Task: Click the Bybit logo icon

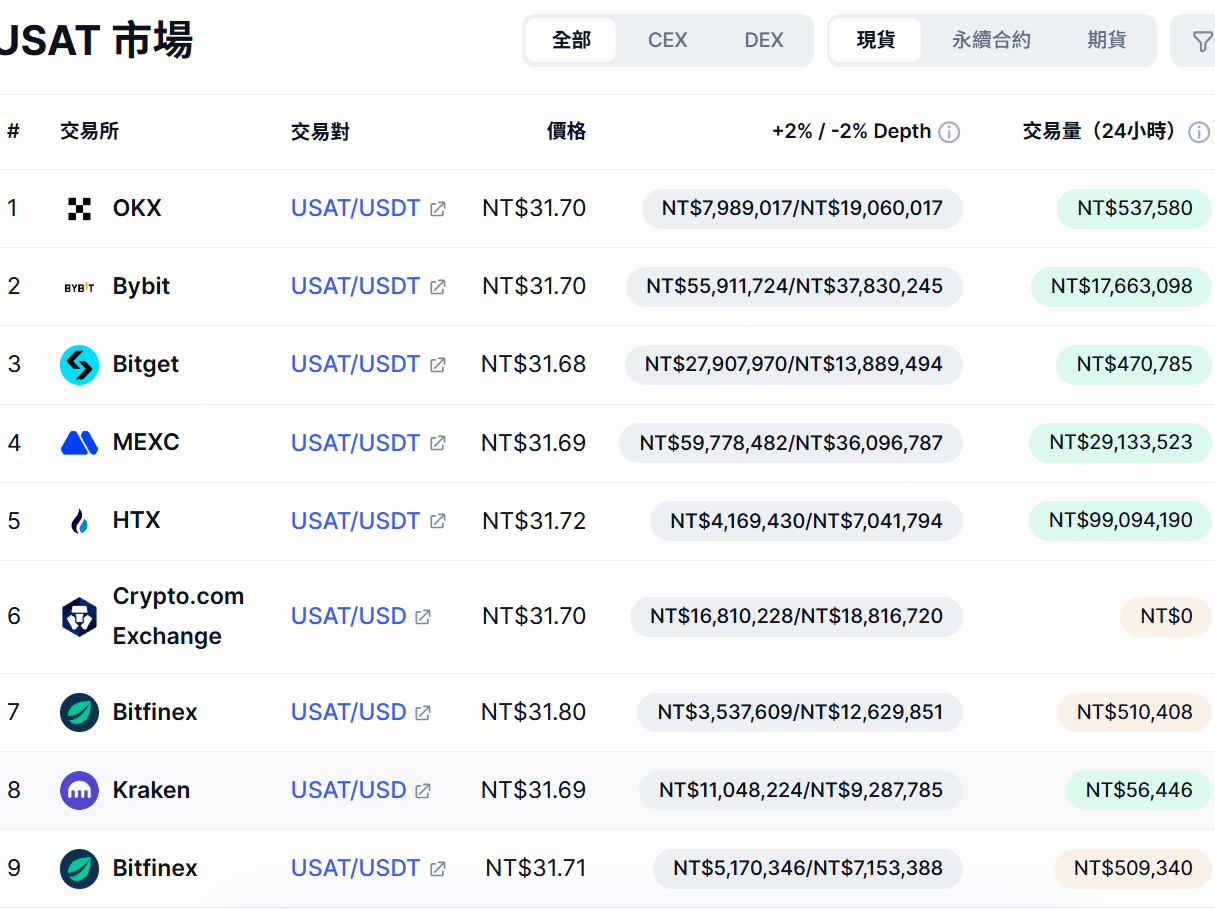Action: coord(79,287)
